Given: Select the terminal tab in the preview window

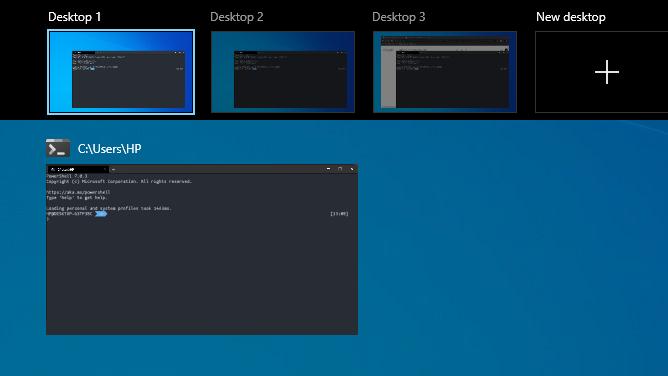Looking at the screenshot, I should pyautogui.click(x=78, y=169).
